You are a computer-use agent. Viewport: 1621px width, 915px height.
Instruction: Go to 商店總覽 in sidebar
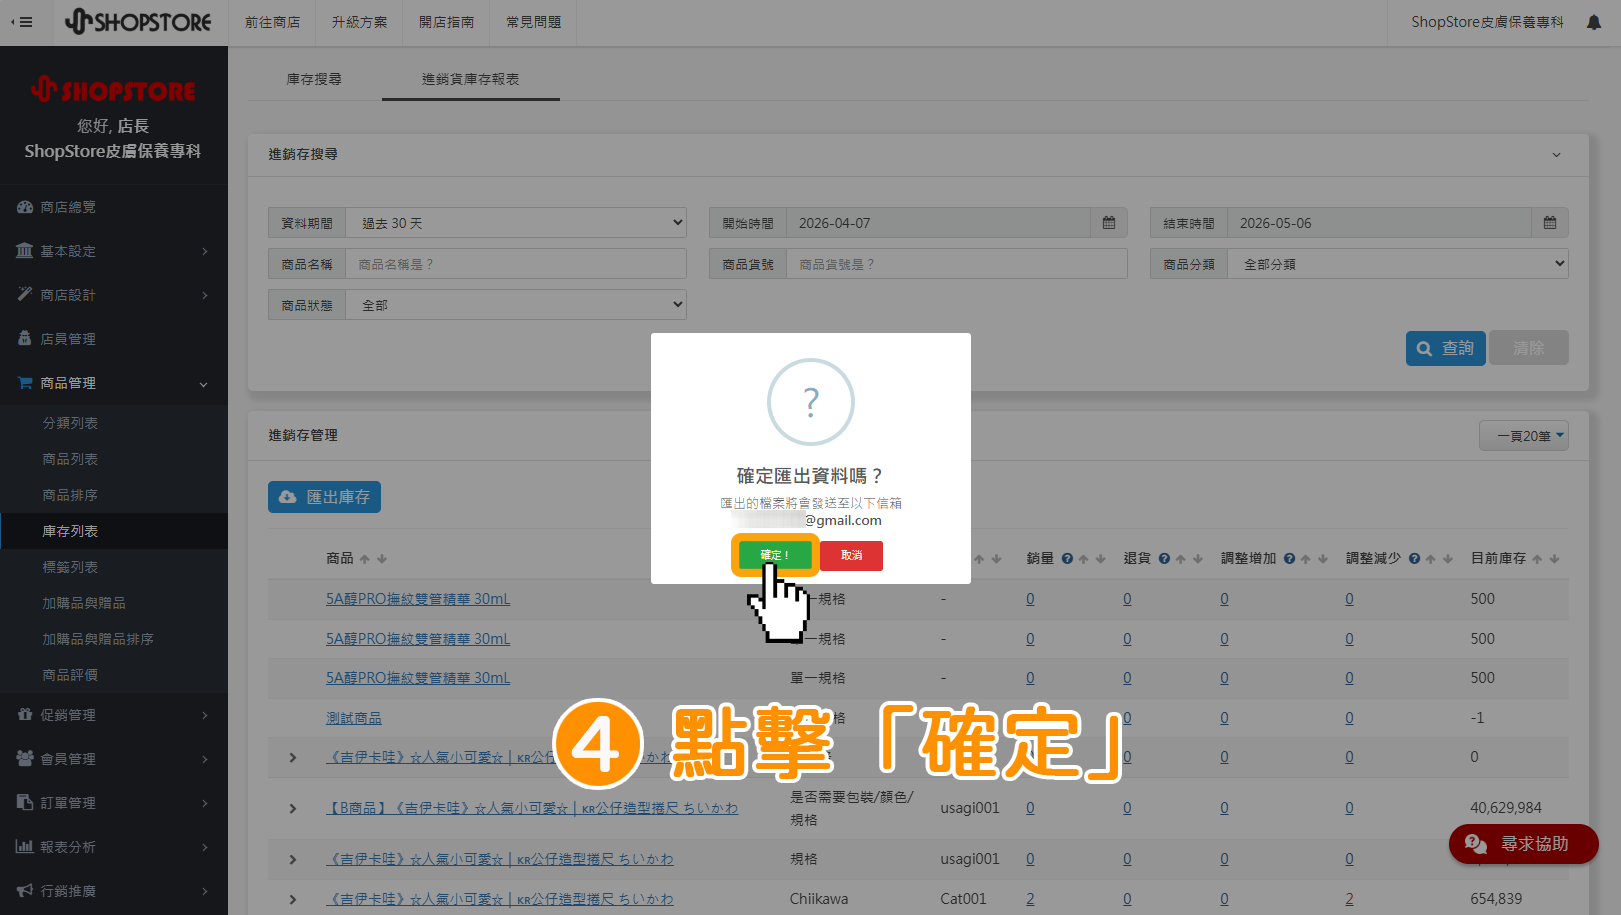click(114, 207)
